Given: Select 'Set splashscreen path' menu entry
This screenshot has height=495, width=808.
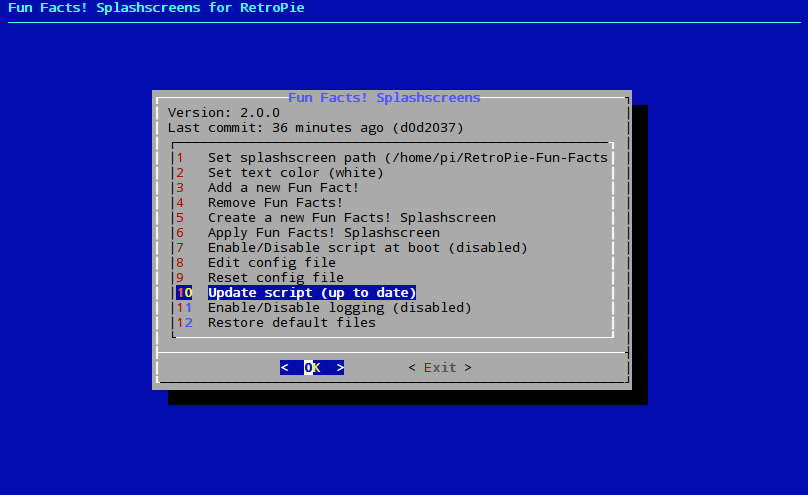Looking at the screenshot, I should [x=392, y=158].
